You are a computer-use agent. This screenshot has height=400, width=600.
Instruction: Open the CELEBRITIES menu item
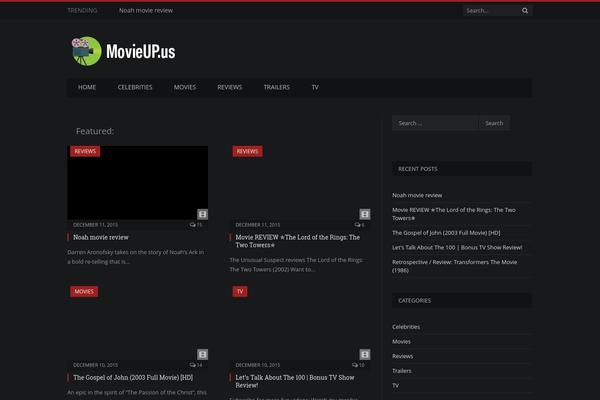pyautogui.click(x=135, y=87)
